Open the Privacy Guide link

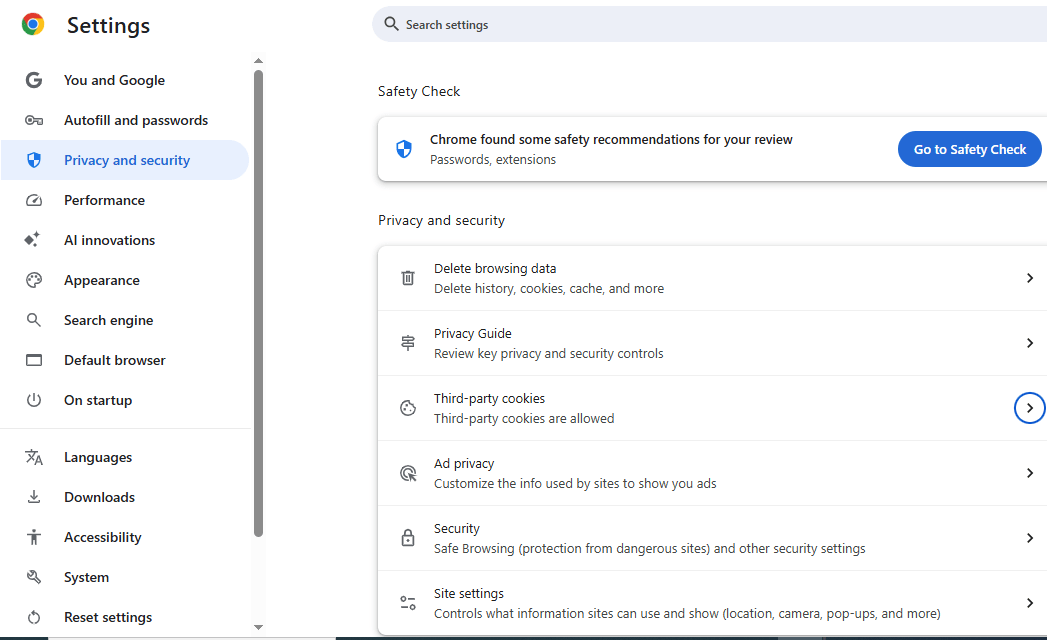pyautogui.click(x=472, y=332)
